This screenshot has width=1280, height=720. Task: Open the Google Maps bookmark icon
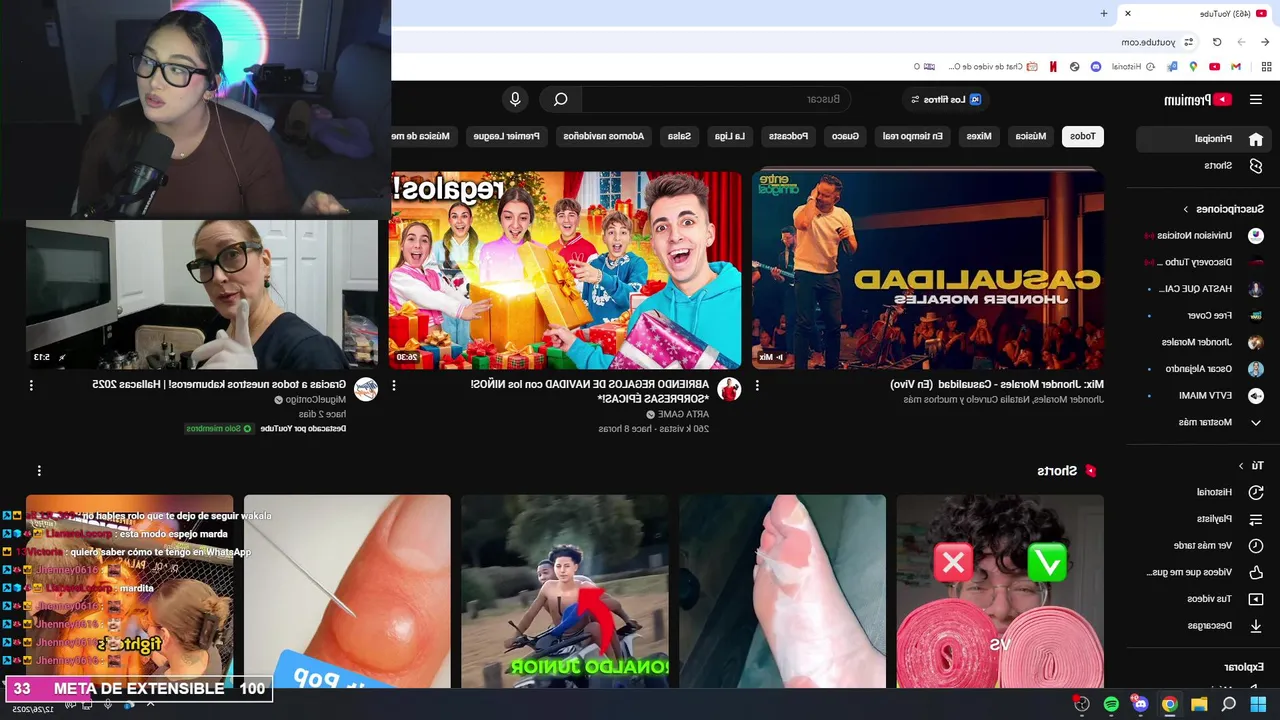point(1193,67)
